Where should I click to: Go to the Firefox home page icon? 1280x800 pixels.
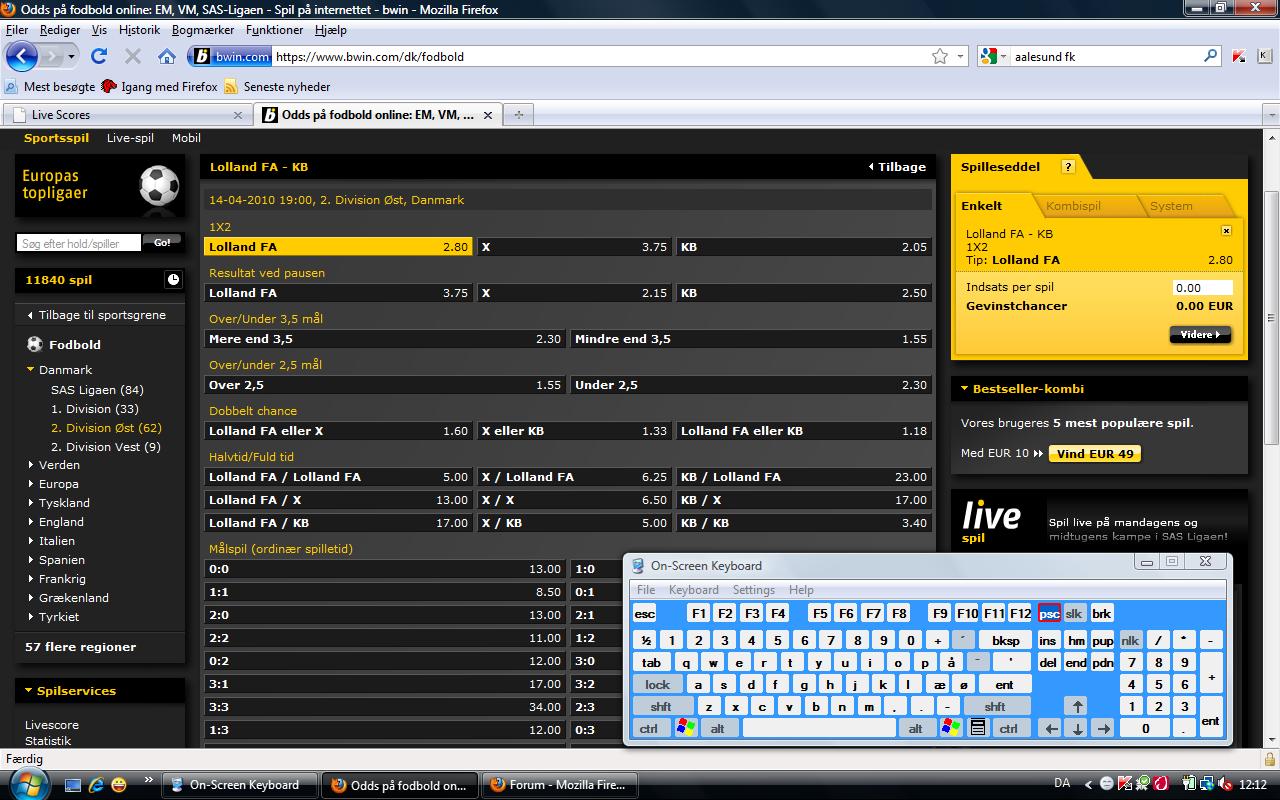(167, 57)
